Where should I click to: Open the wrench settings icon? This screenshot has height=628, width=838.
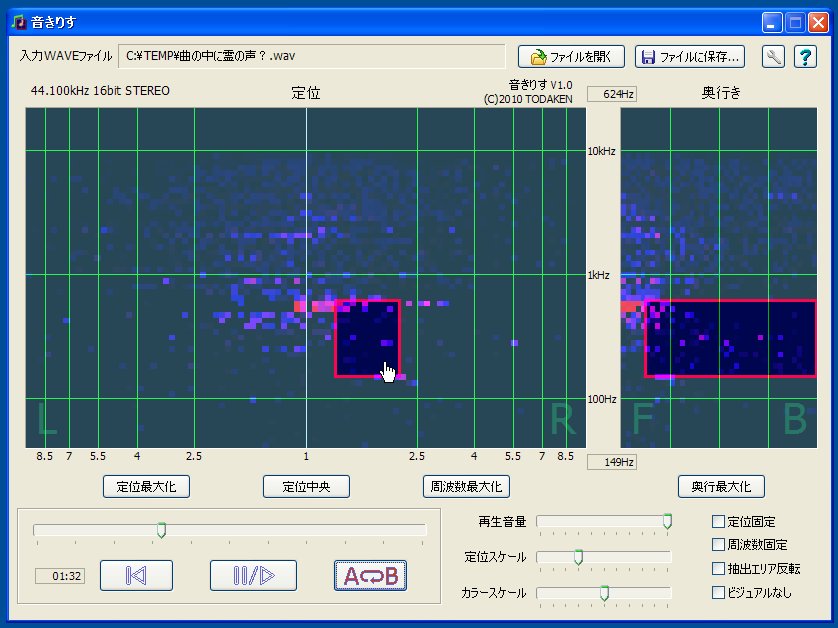coord(773,57)
